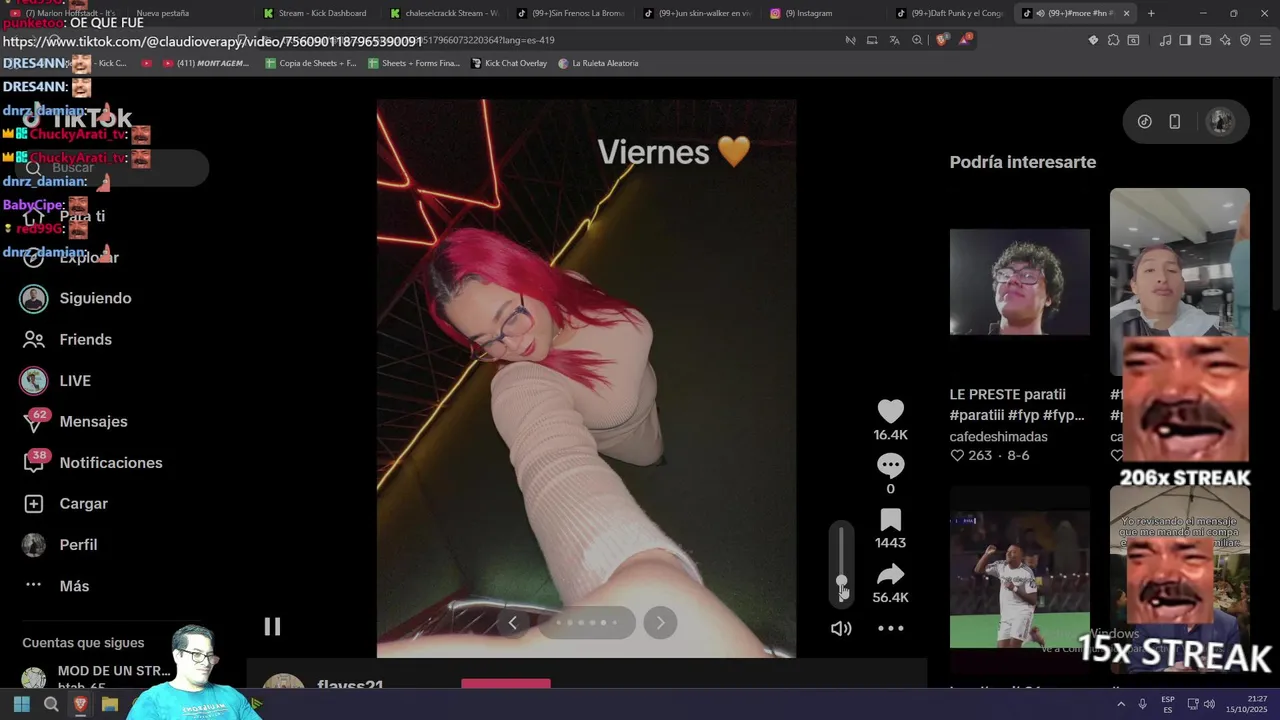
Task: Open the cafedeshimadas username link
Action: pos(999,437)
